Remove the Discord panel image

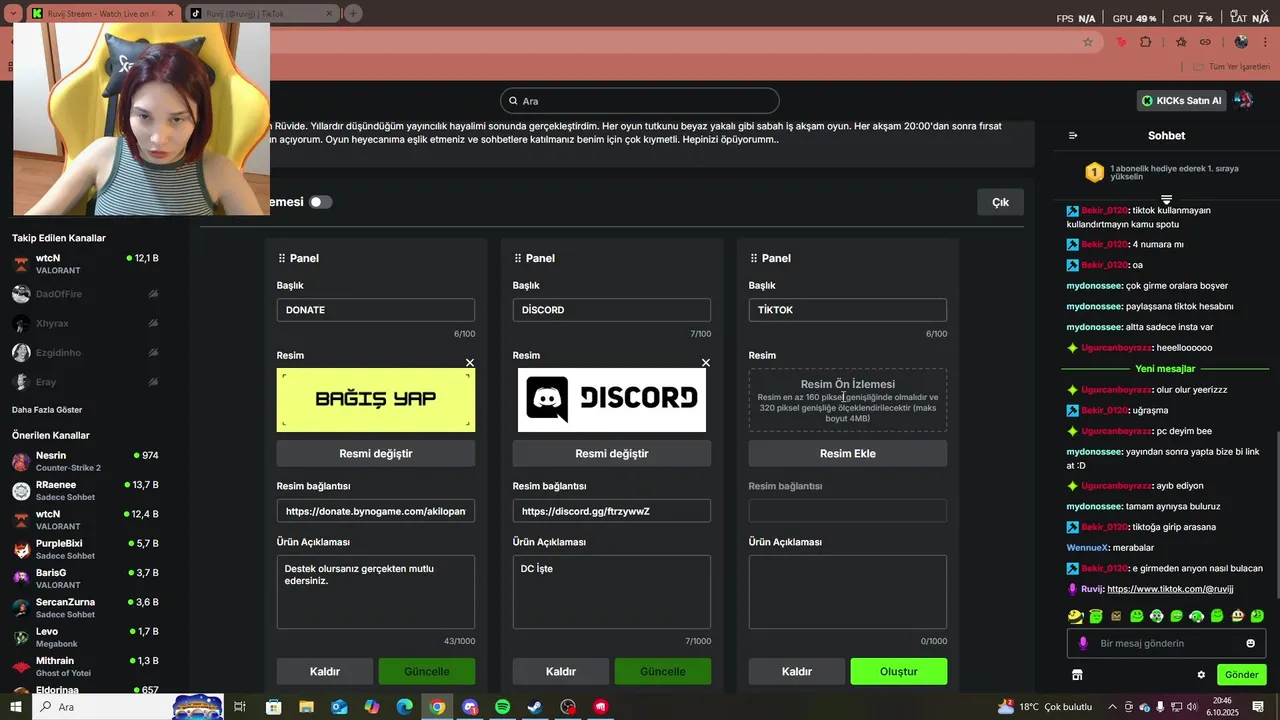click(706, 363)
